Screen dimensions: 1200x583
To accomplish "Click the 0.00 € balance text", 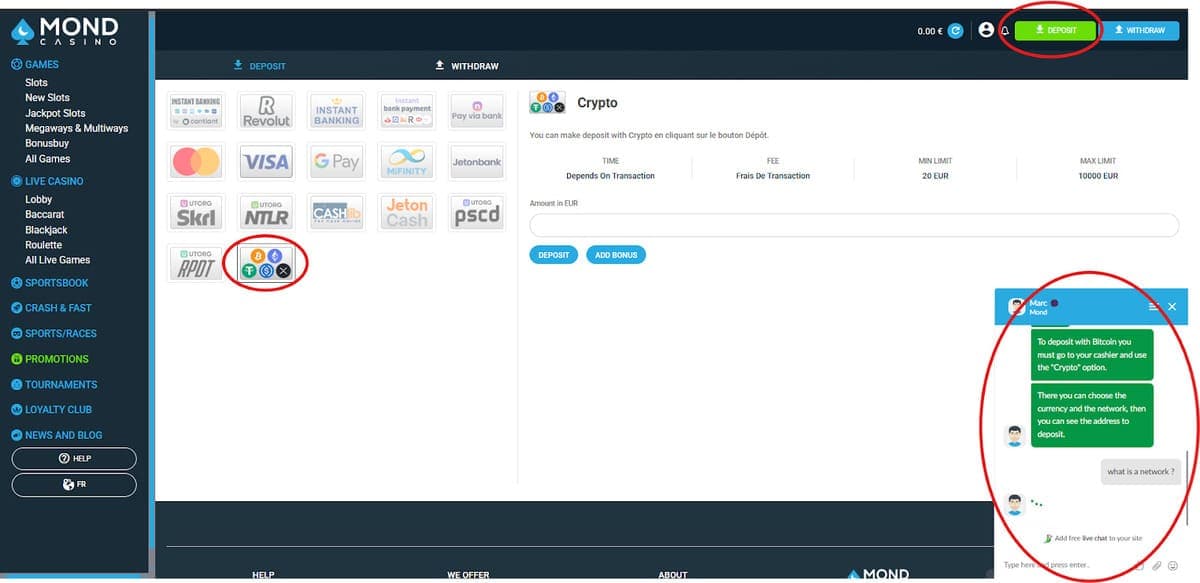I will 930,31.
